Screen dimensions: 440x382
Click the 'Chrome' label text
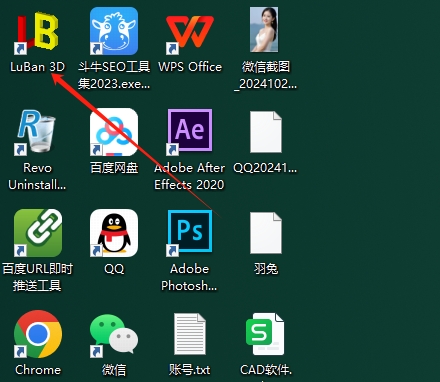point(38,370)
